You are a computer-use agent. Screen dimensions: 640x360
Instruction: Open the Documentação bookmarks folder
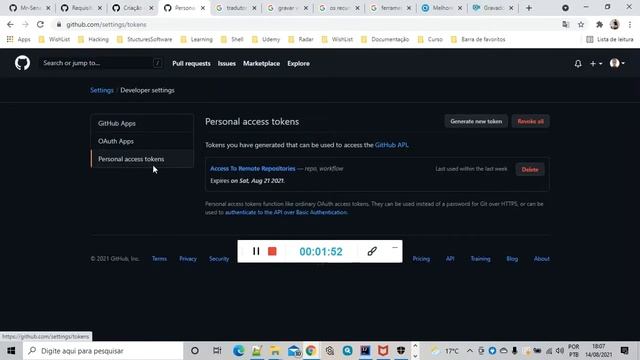(386, 40)
